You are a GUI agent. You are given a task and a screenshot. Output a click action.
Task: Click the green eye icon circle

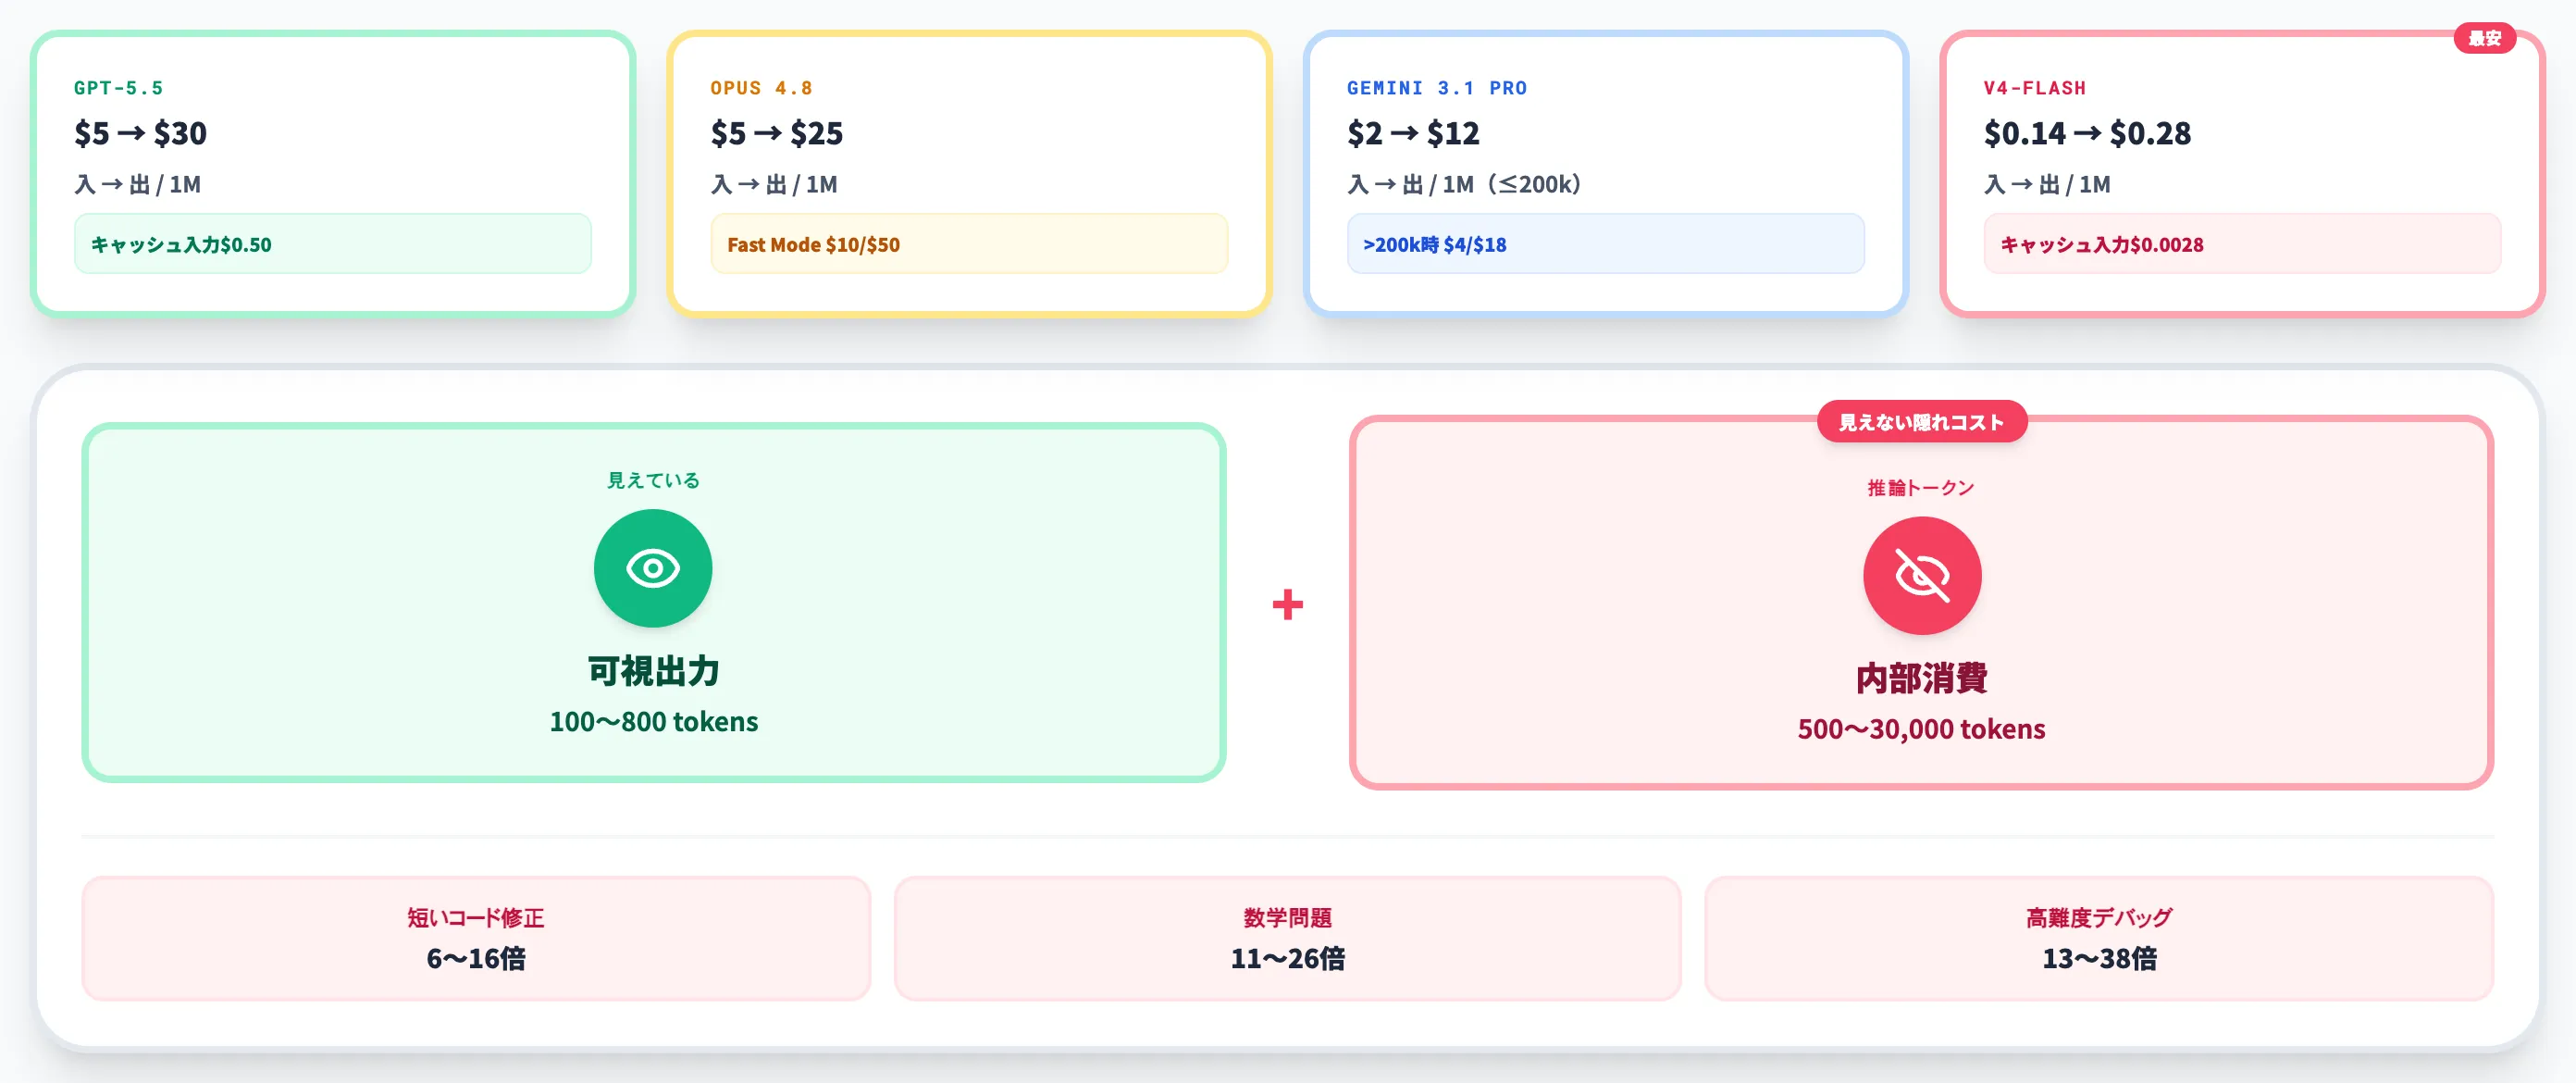click(653, 568)
